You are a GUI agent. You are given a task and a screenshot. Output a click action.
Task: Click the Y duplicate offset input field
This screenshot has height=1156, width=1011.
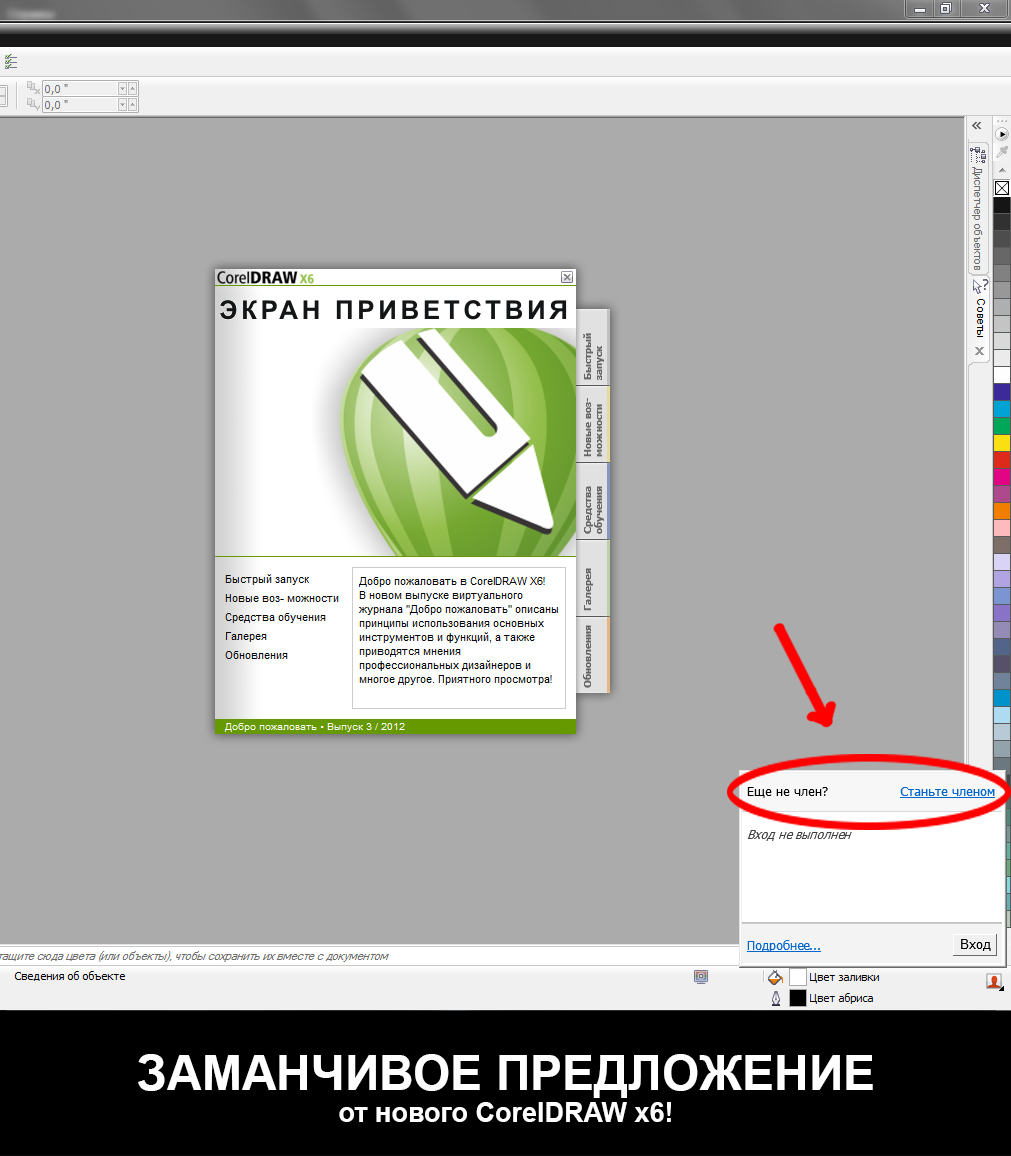(x=80, y=105)
